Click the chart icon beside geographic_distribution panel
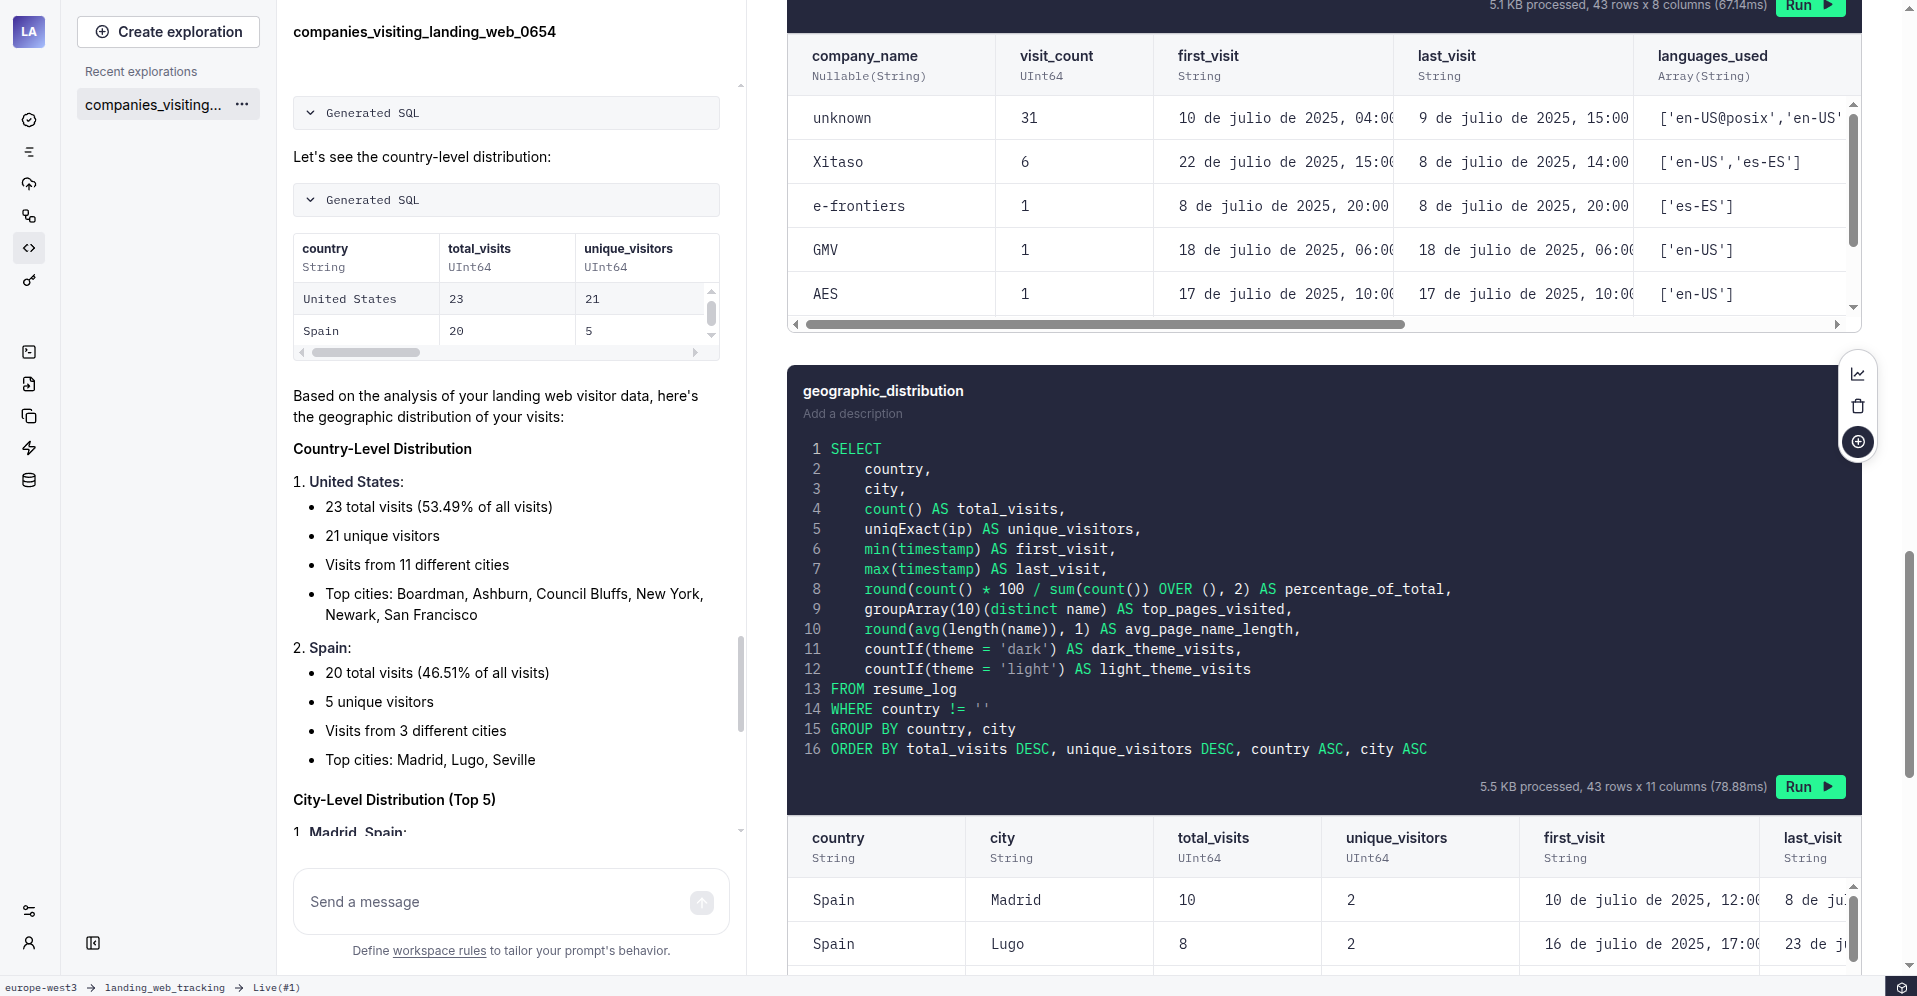 tap(1857, 373)
